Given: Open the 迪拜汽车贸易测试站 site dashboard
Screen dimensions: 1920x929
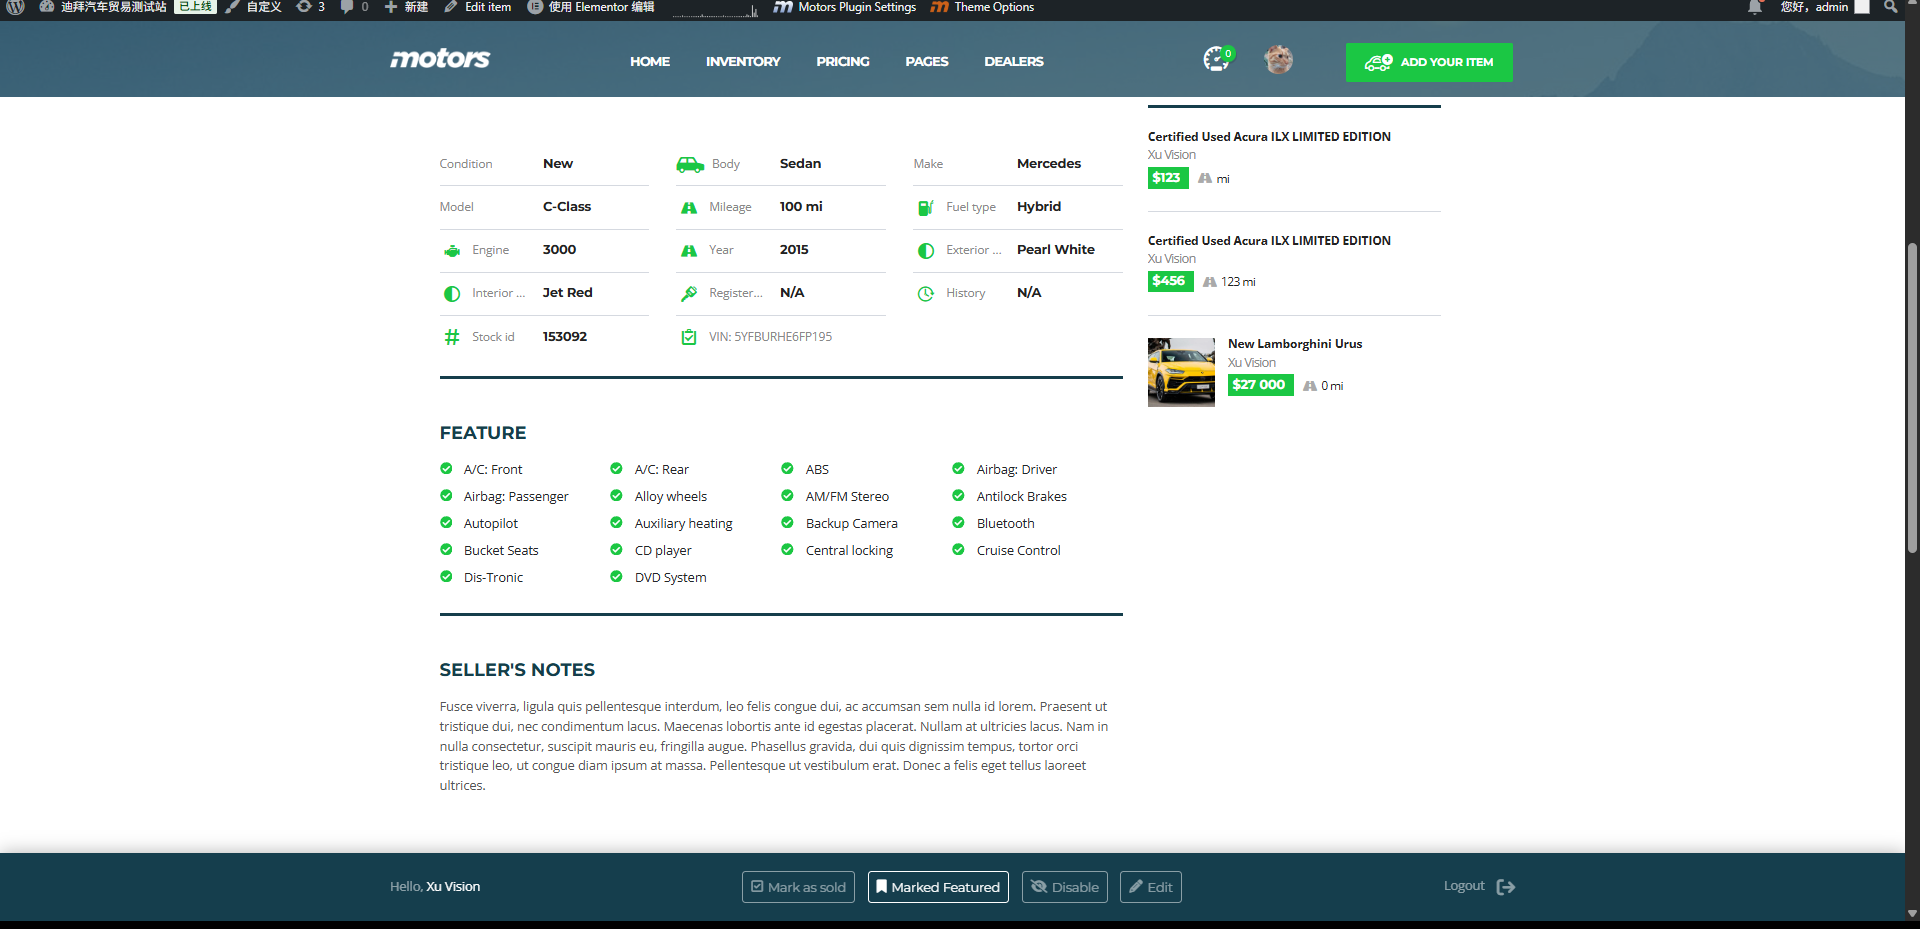Looking at the screenshot, I should [x=104, y=7].
